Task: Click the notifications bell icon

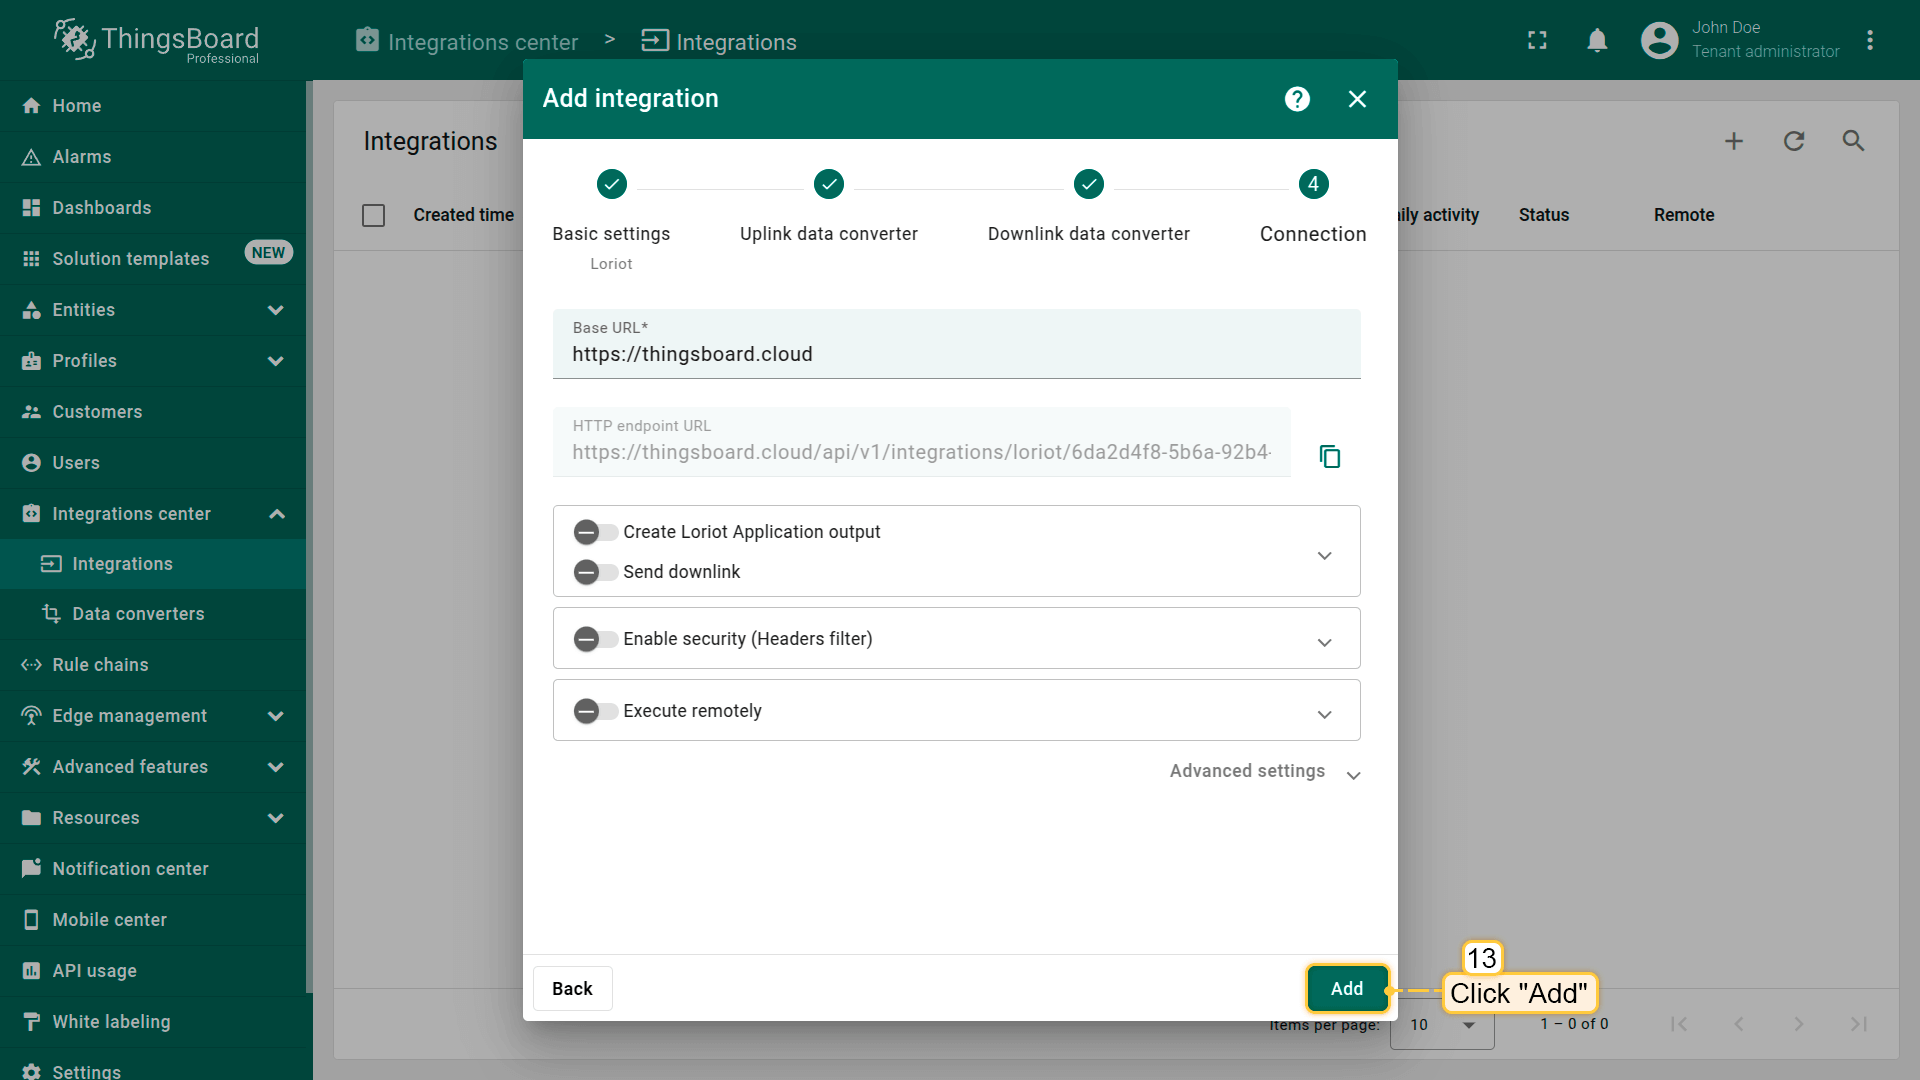Action: click(1597, 41)
